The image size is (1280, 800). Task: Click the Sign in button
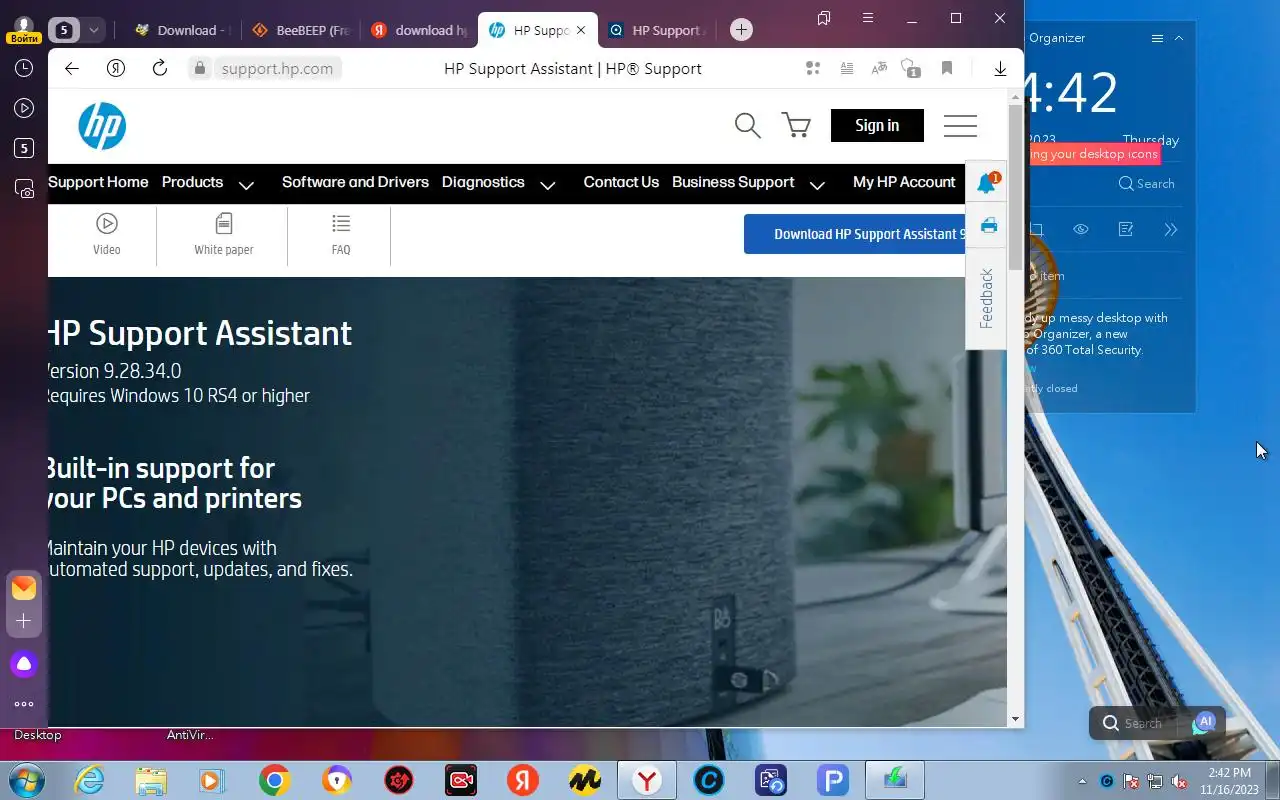tap(877, 125)
